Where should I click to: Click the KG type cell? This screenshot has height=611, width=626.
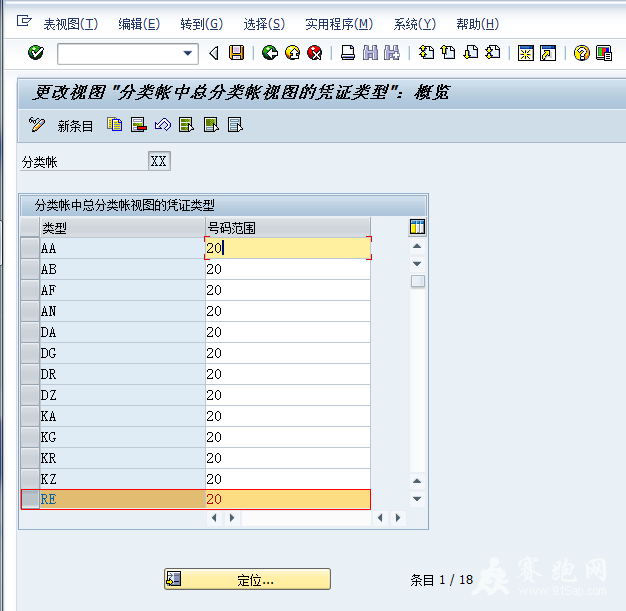(122, 437)
